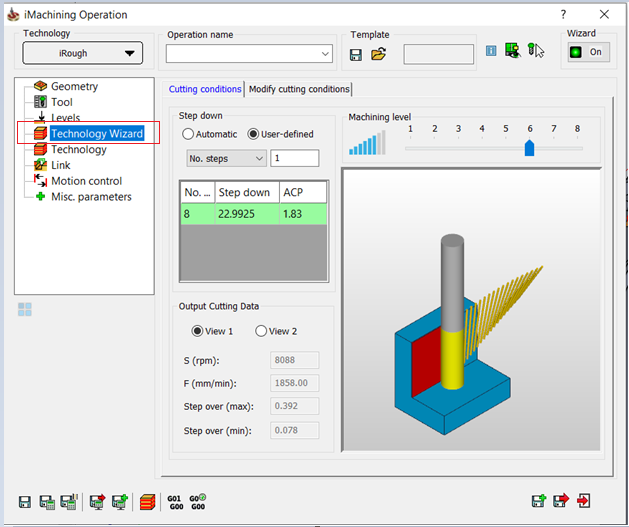Image resolution: width=629 pixels, height=527 pixels.
Task: Set machining level to 8 on slider
Action: coord(577,148)
